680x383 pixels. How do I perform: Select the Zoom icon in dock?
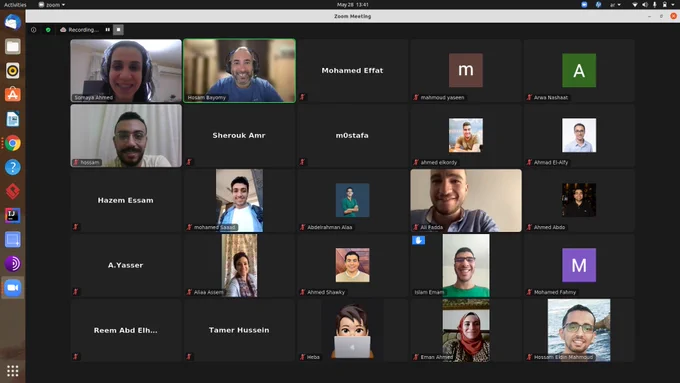[13, 288]
